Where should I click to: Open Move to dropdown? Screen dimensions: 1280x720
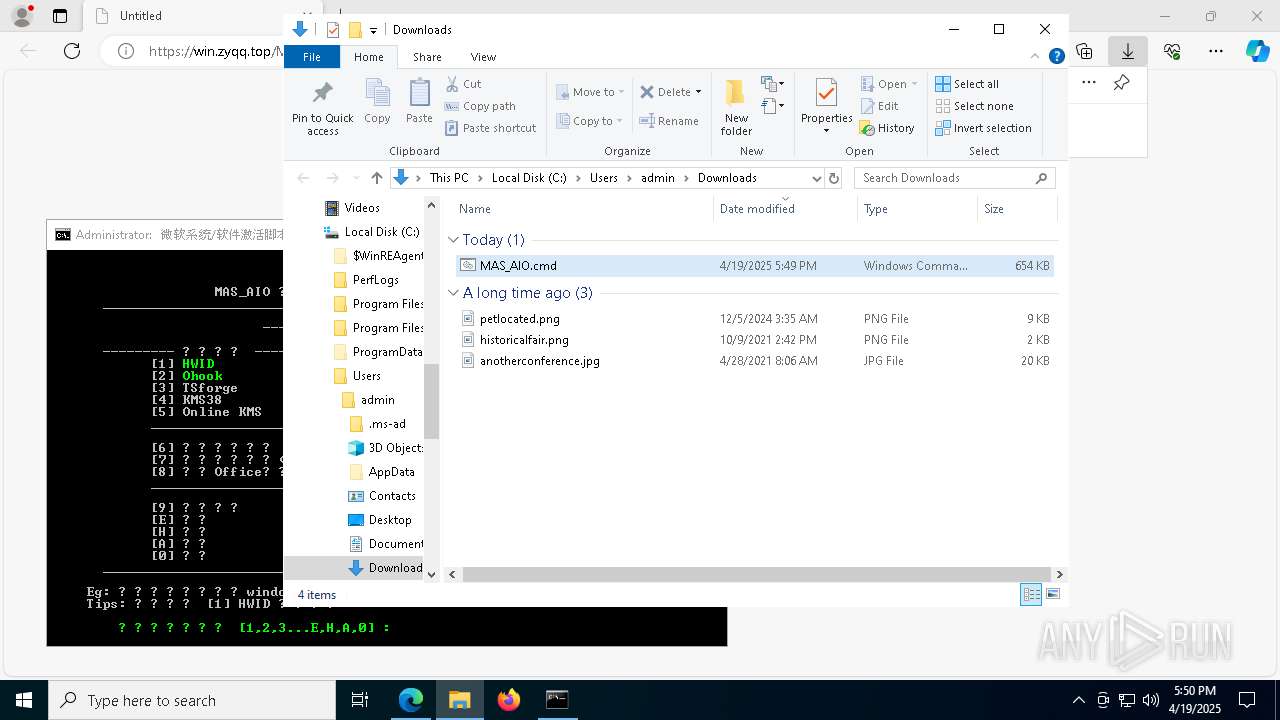[x=590, y=92]
